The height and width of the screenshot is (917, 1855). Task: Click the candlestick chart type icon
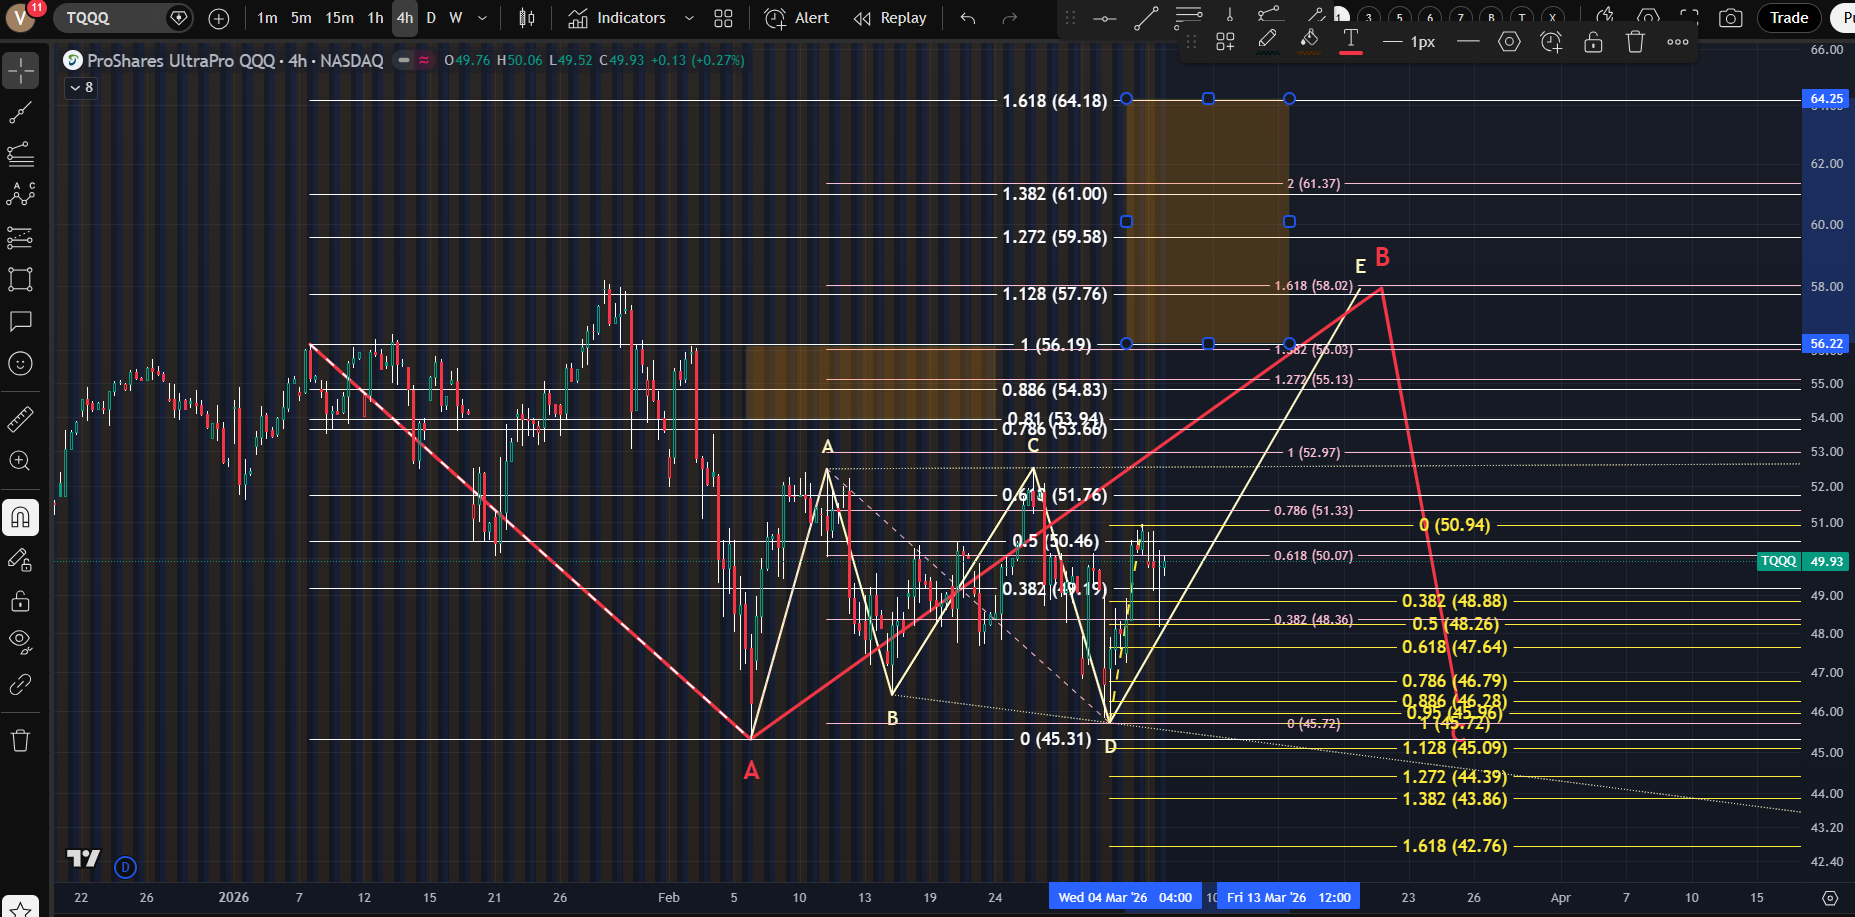click(x=527, y=18)
